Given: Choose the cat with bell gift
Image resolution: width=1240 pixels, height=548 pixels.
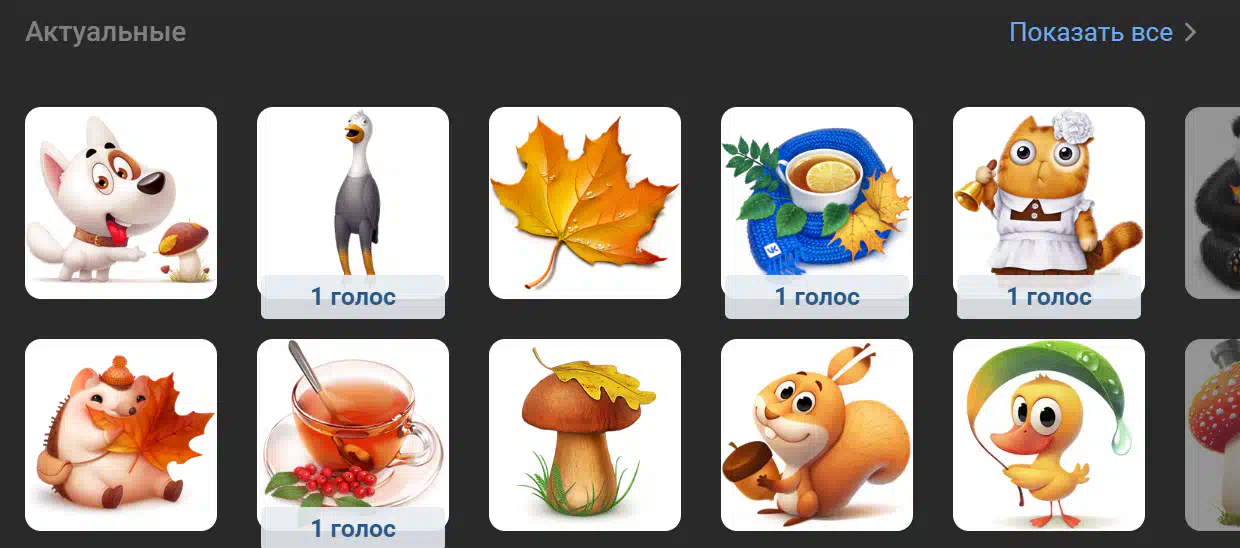Looking at the screenshot, I should (x=1049, y=203).
